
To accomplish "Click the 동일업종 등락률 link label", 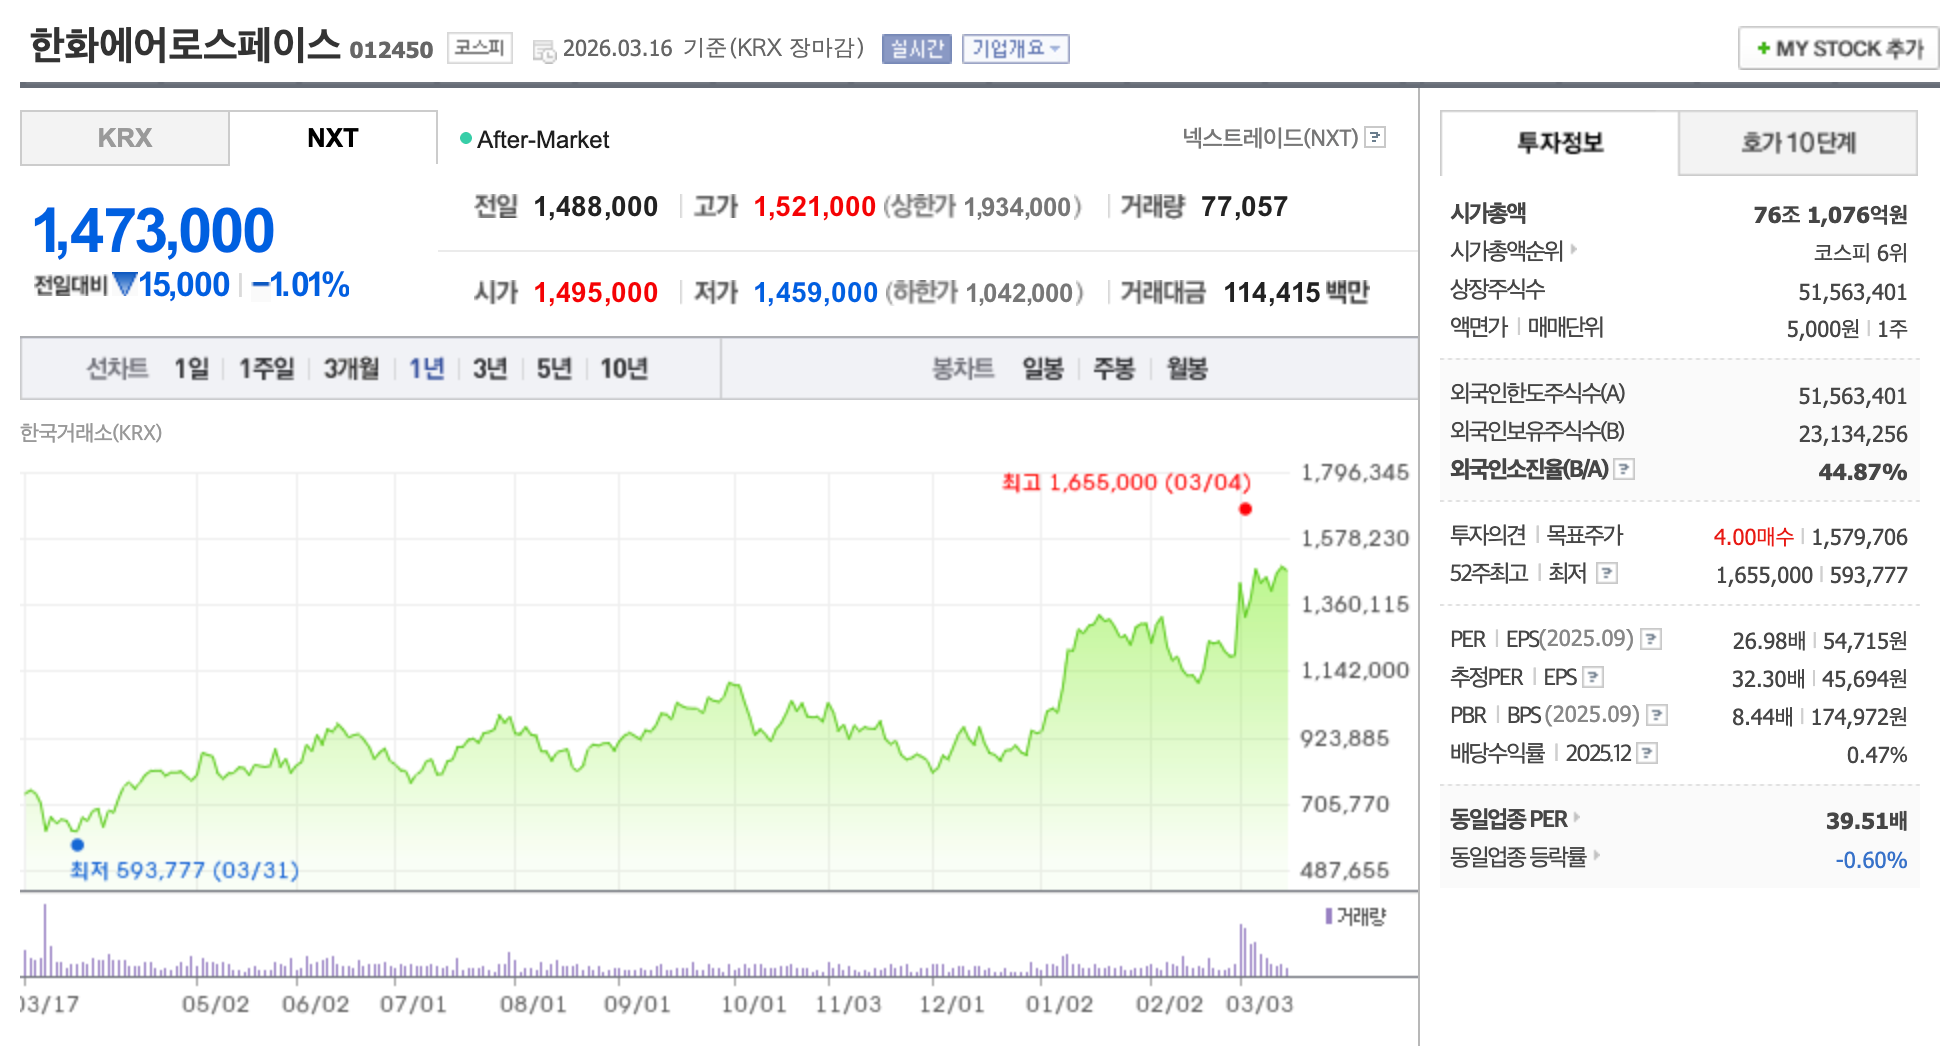I will (x=1518, y=857).
